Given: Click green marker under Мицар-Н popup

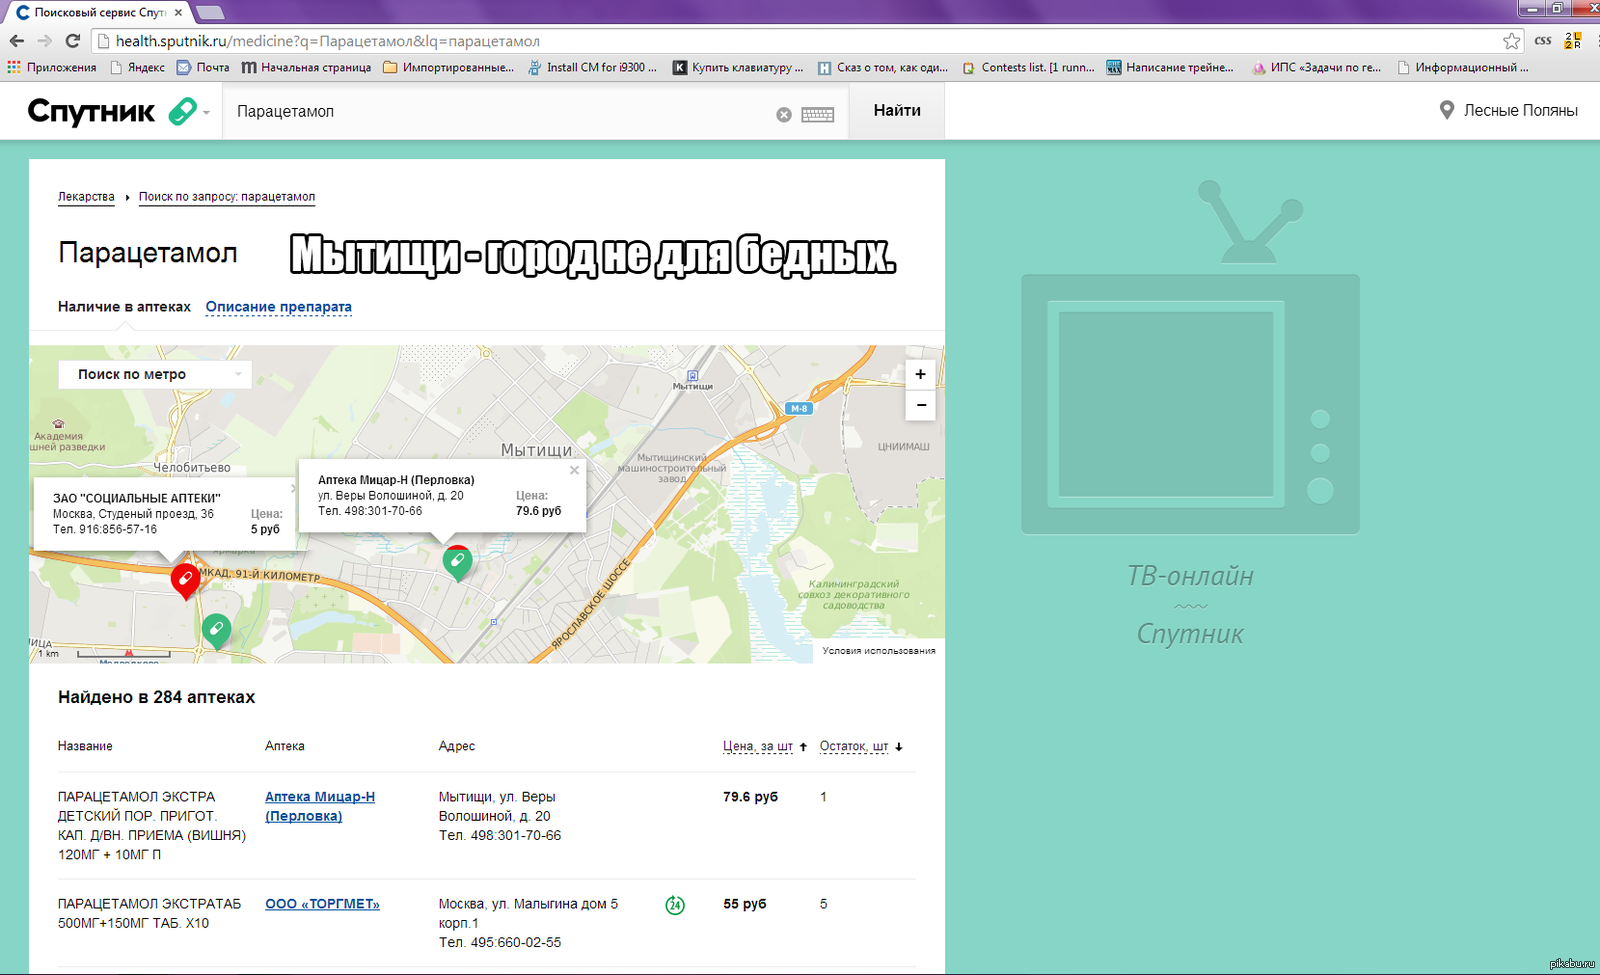Looking at the screenshot, I should pos(457,563).
